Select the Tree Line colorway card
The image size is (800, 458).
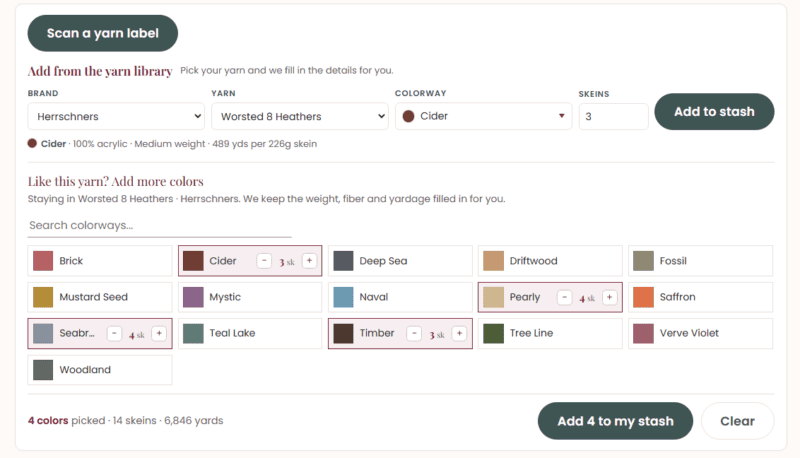pos(550,333)
